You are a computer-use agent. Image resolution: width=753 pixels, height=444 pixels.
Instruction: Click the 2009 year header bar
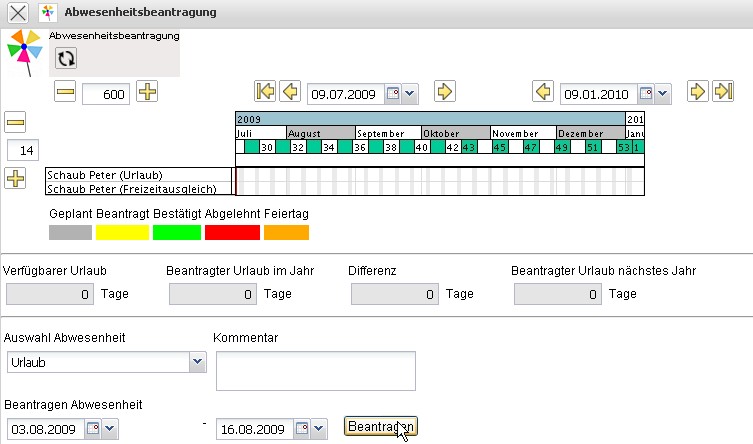coord(430,119)
